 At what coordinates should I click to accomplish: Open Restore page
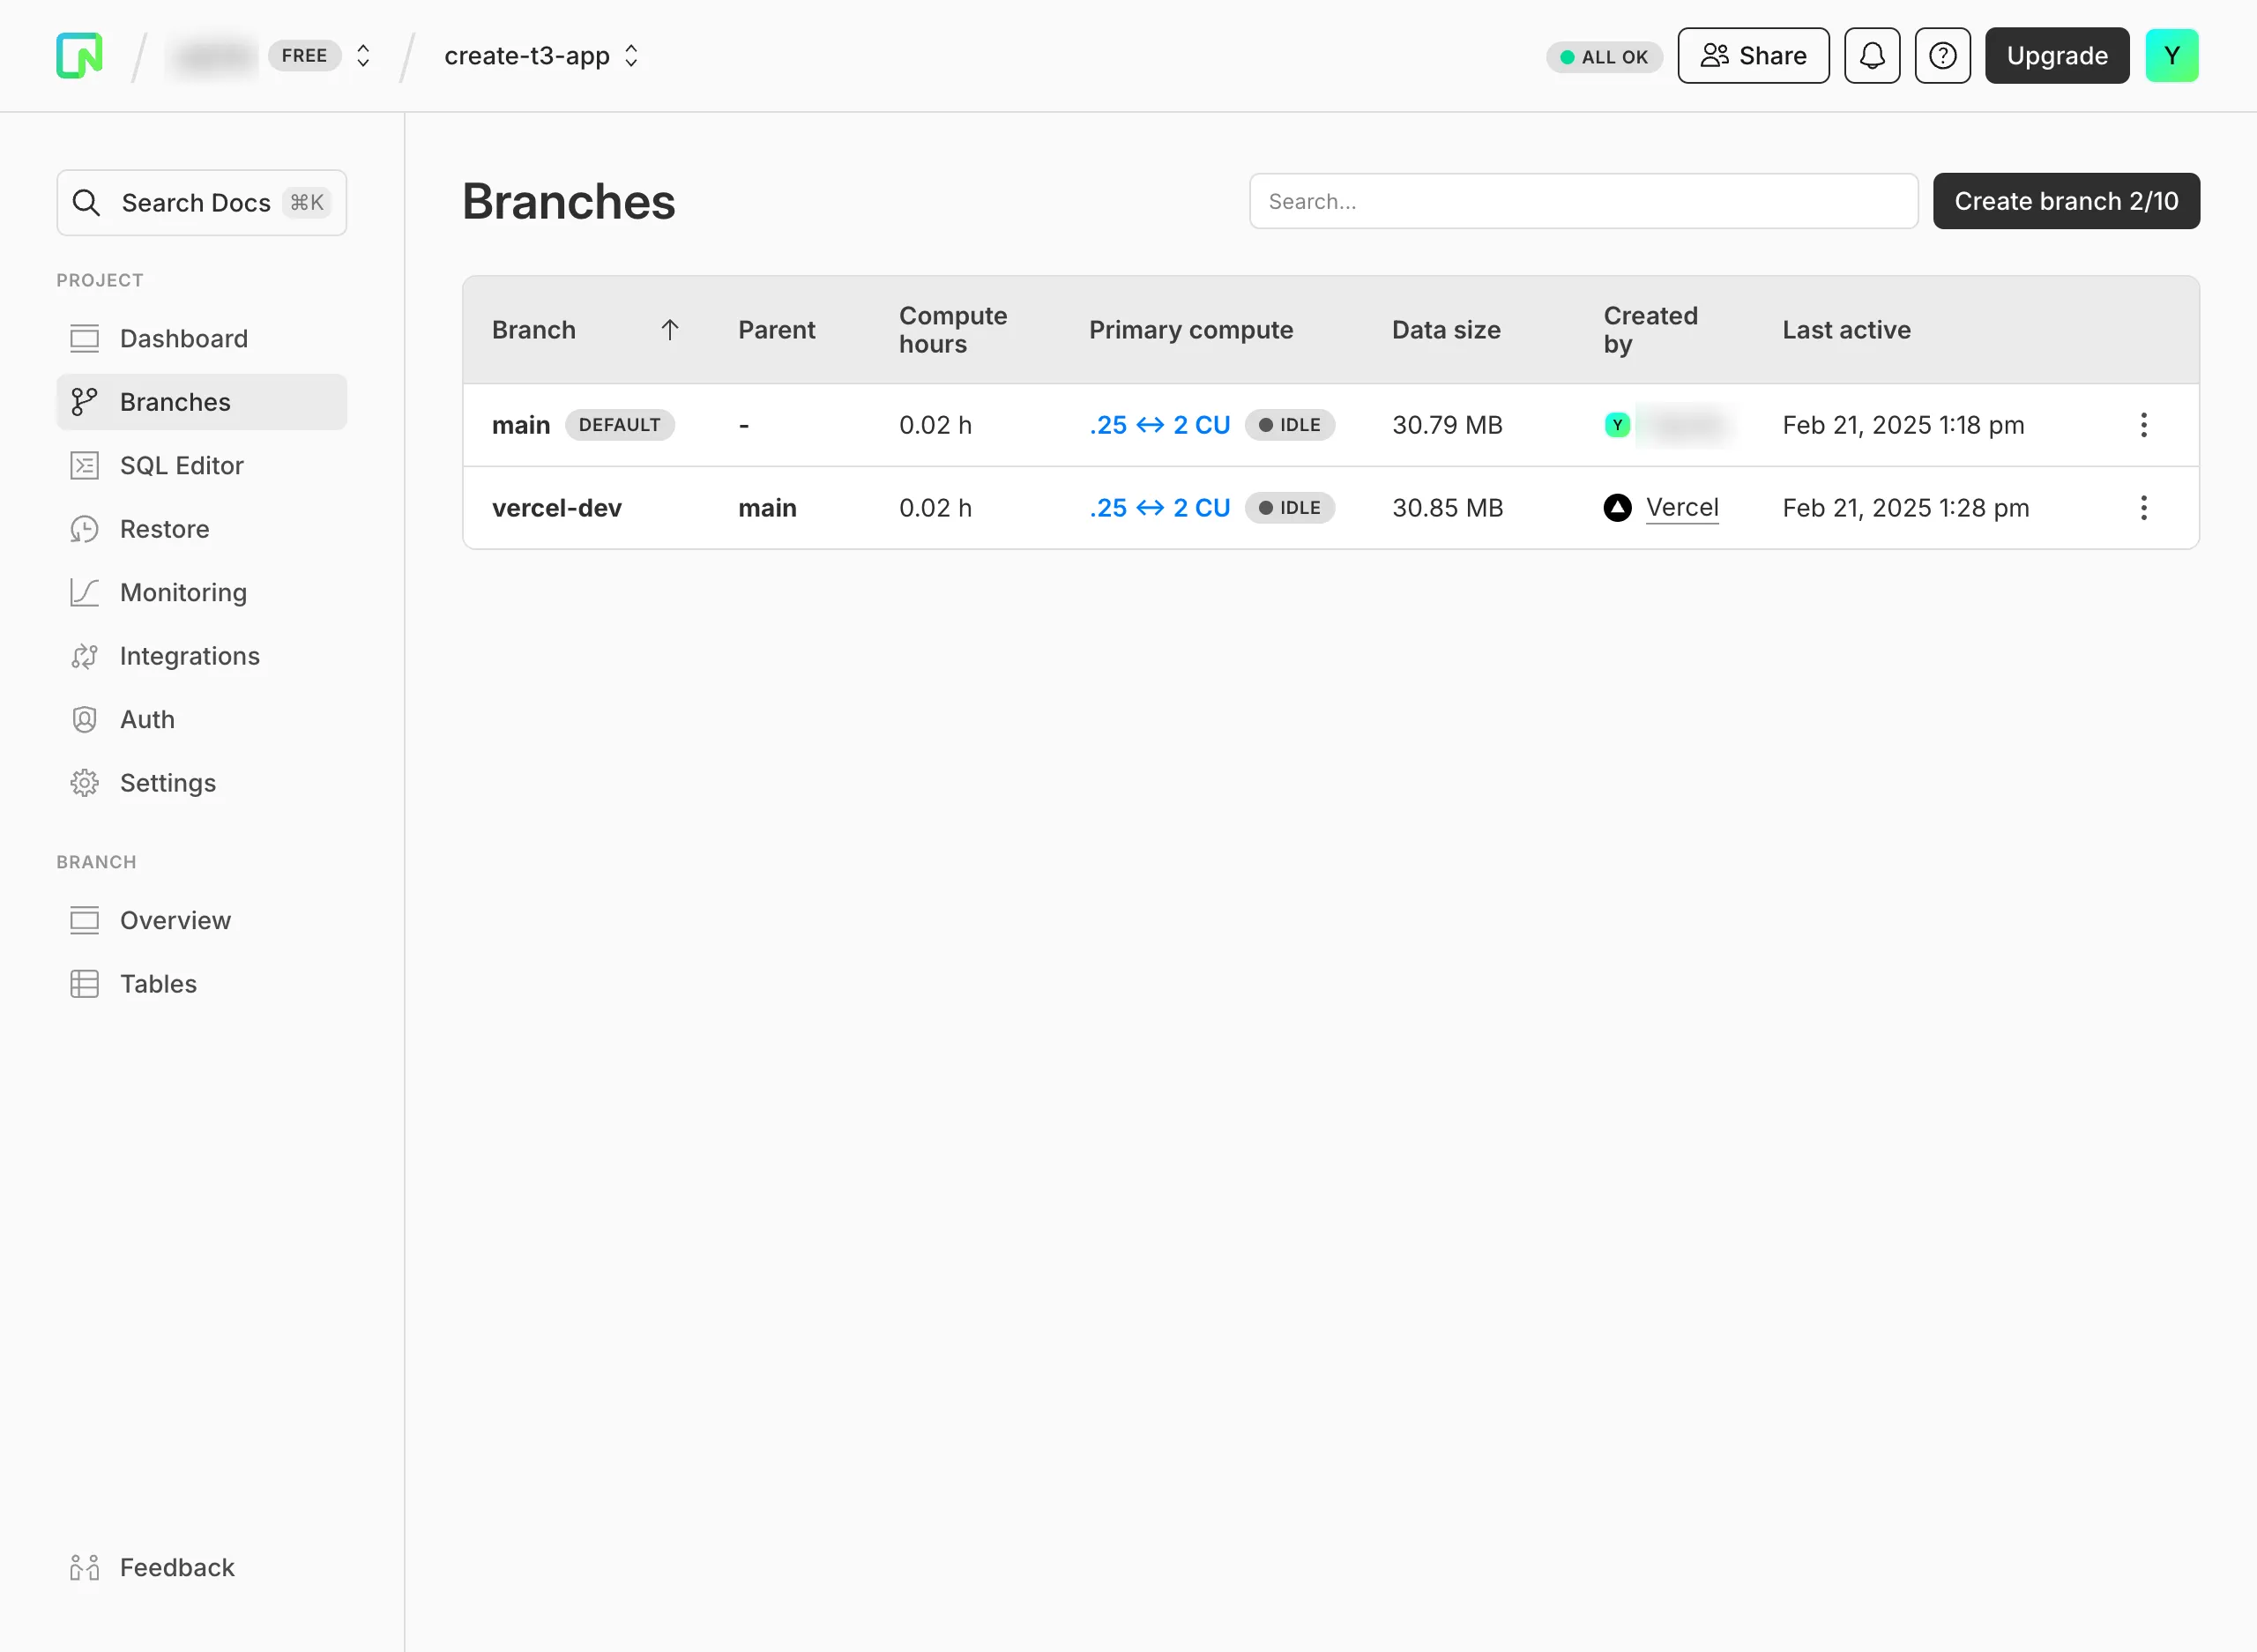(x=202, y=529)
